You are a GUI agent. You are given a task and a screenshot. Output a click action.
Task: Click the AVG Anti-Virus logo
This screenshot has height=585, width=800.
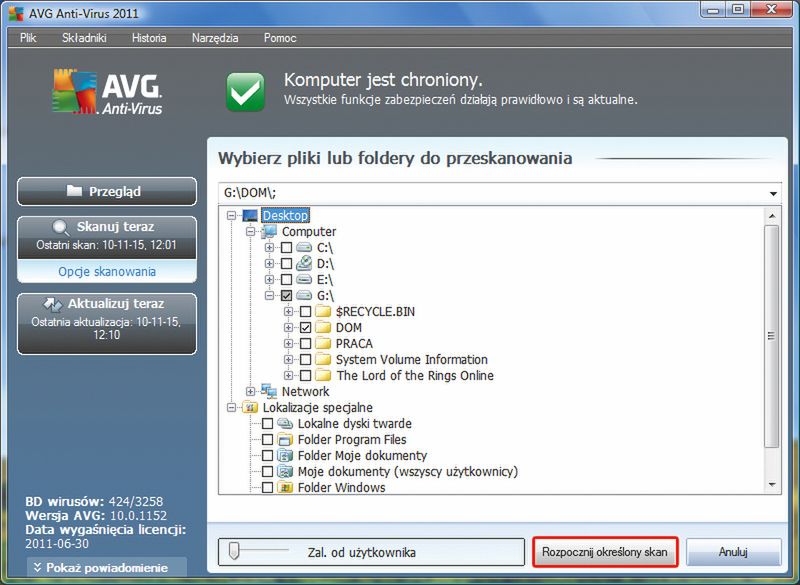(x=107, y=92)
